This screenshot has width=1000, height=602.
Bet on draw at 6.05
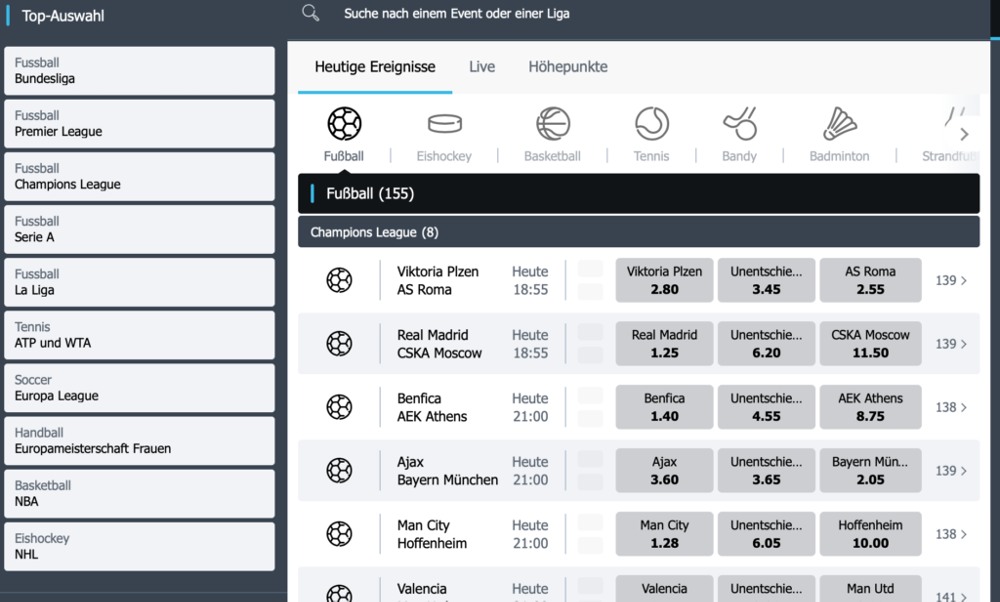tap(766, 534)
